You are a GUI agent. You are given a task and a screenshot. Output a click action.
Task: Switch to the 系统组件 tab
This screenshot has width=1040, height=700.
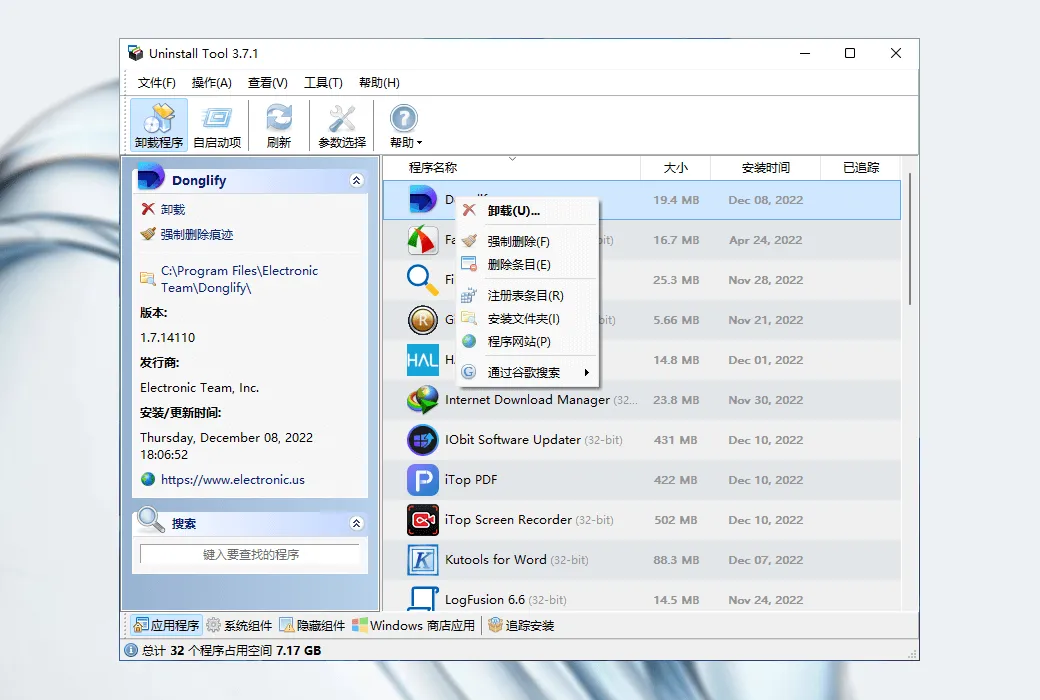pos(239,625)
